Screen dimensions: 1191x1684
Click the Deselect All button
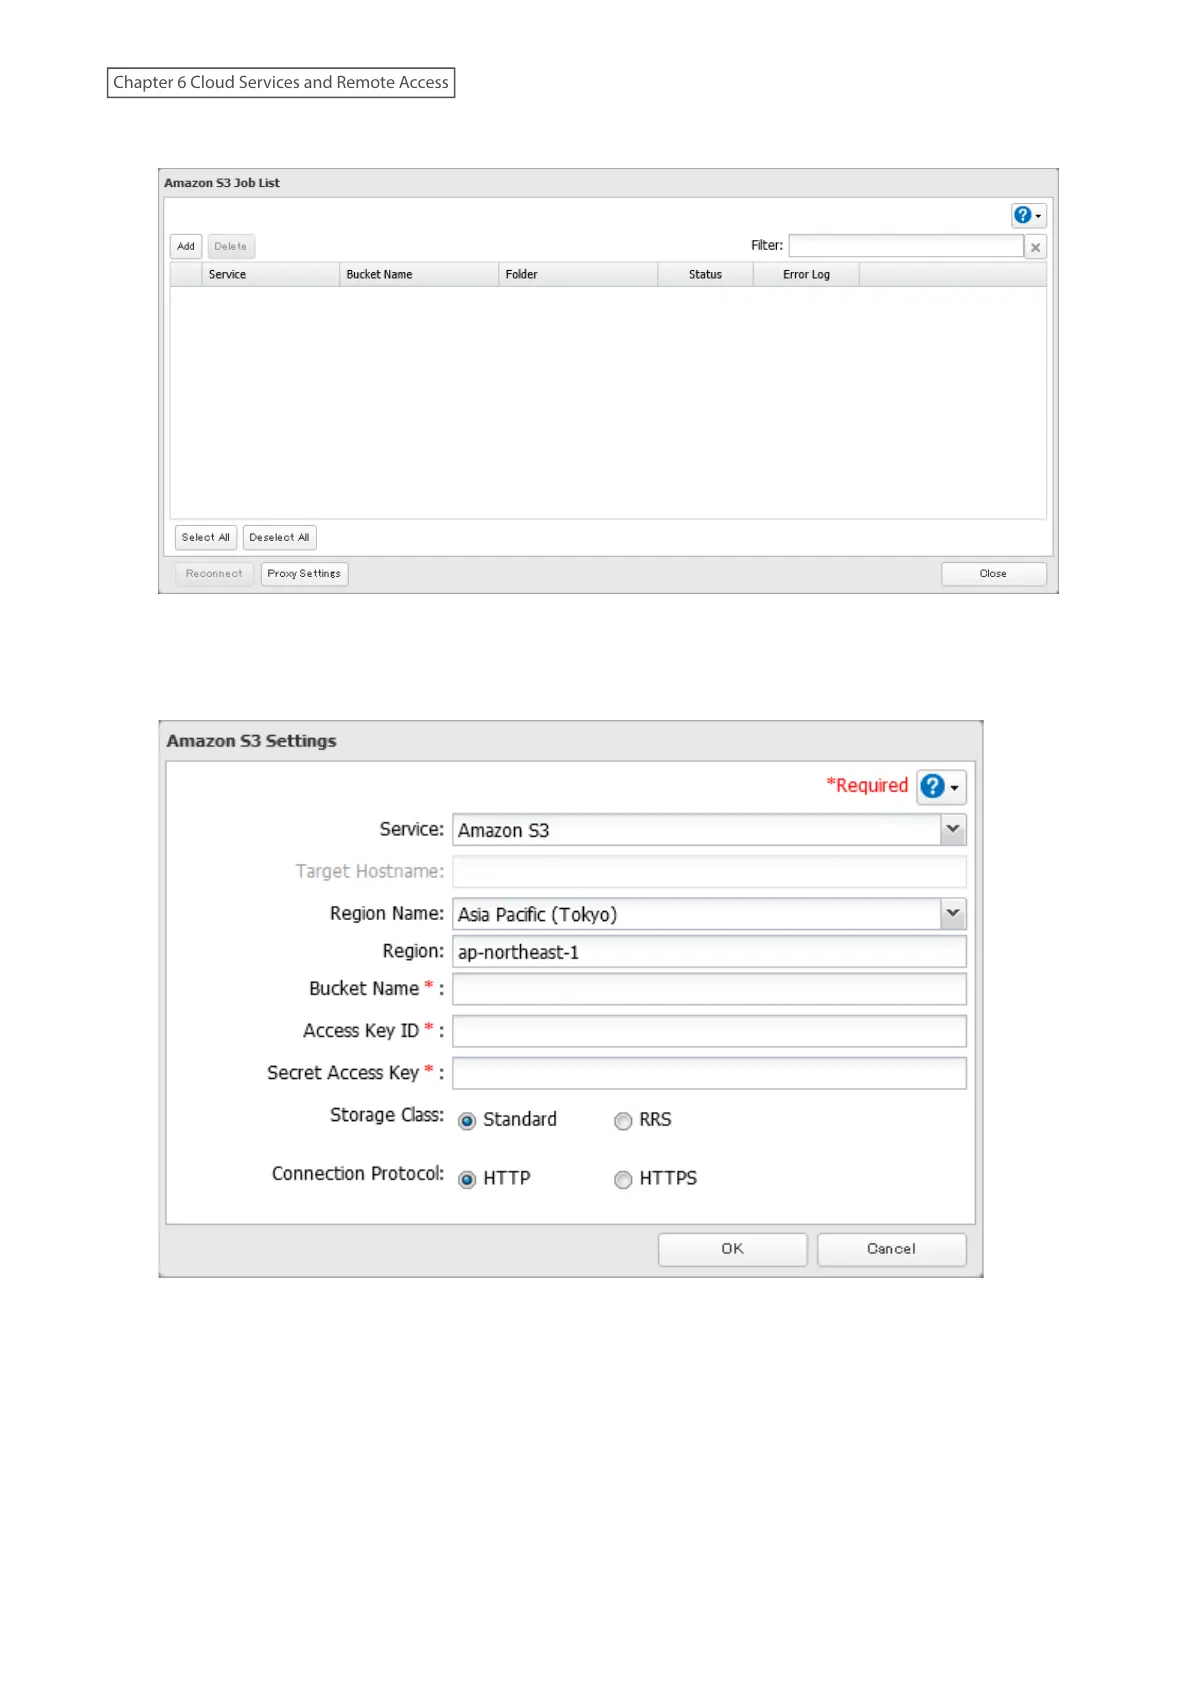pos(279,537)
